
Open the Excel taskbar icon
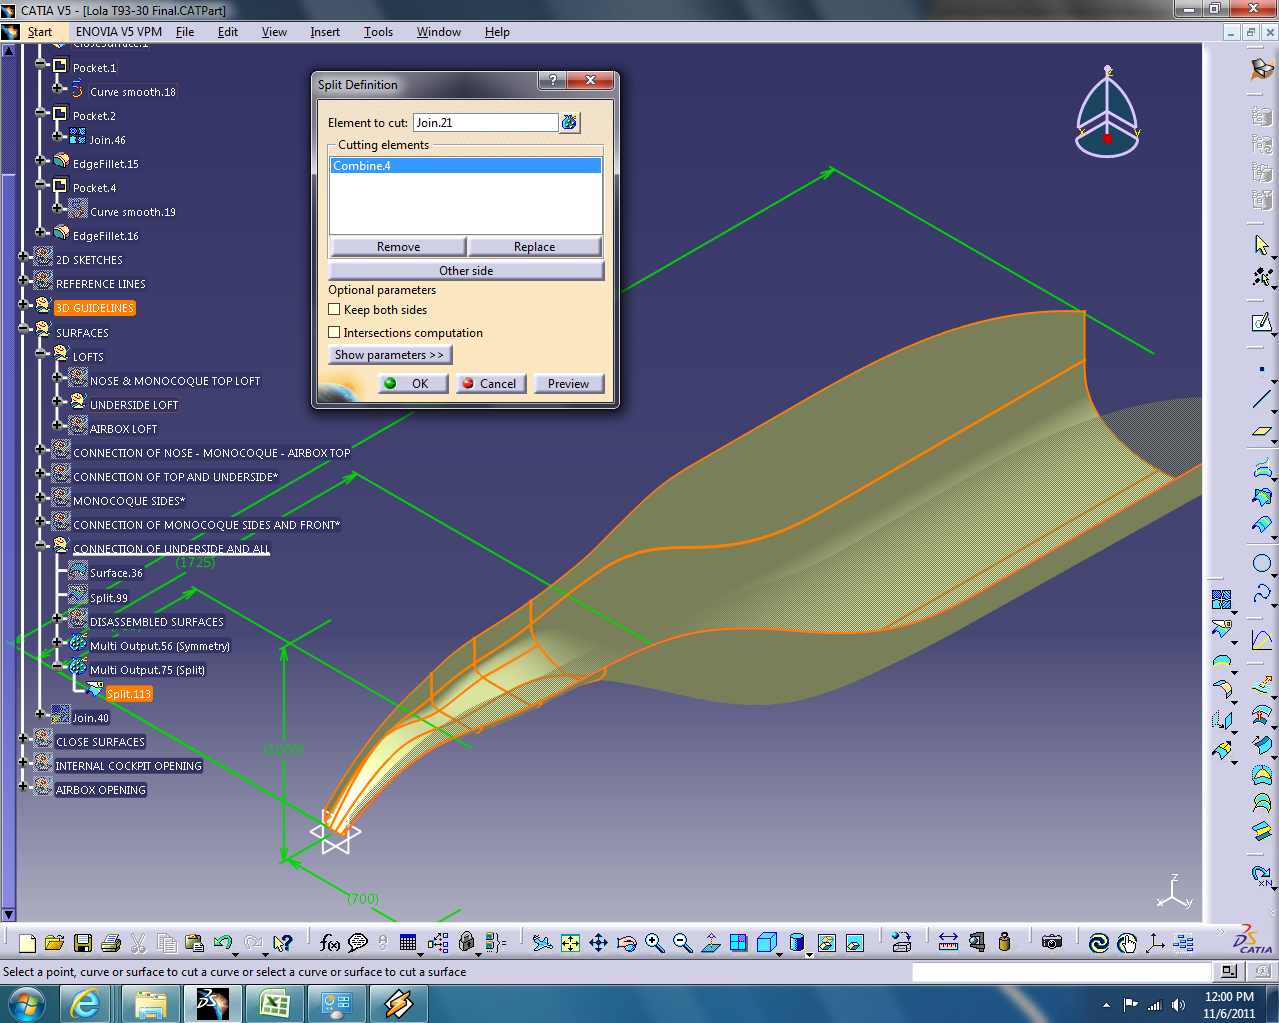274,1003
